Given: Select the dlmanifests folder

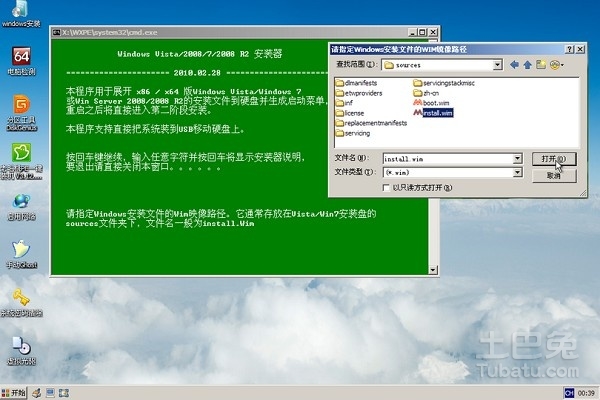Looking at the screenshot, I should click(356, 83).
